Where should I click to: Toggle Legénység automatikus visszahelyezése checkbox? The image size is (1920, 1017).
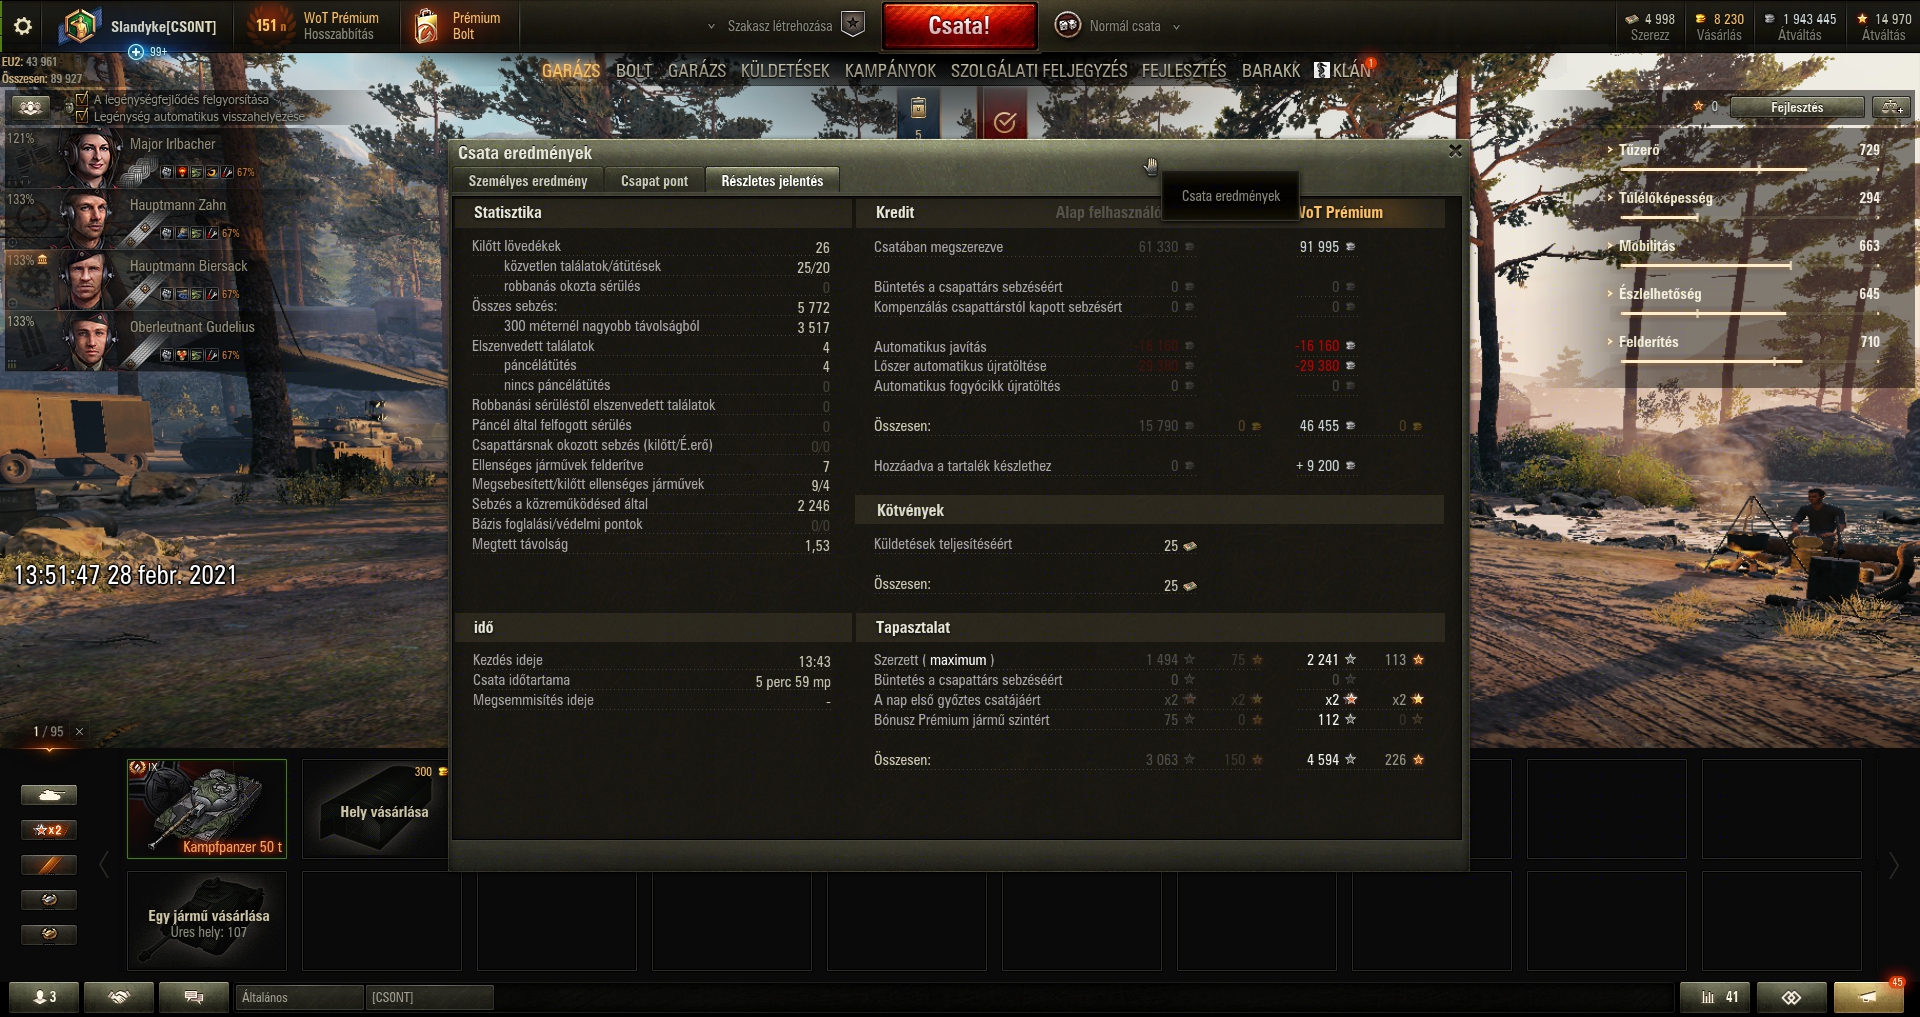(82, 116)
